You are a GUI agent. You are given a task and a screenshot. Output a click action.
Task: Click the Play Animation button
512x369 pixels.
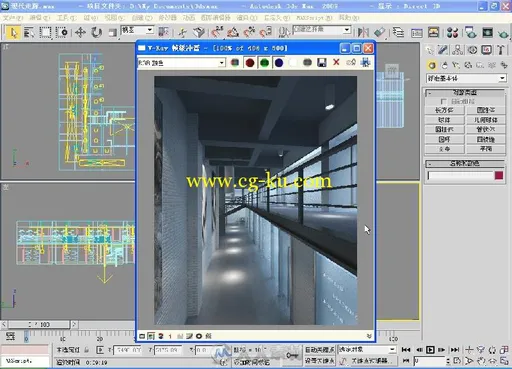pos(430,350)
